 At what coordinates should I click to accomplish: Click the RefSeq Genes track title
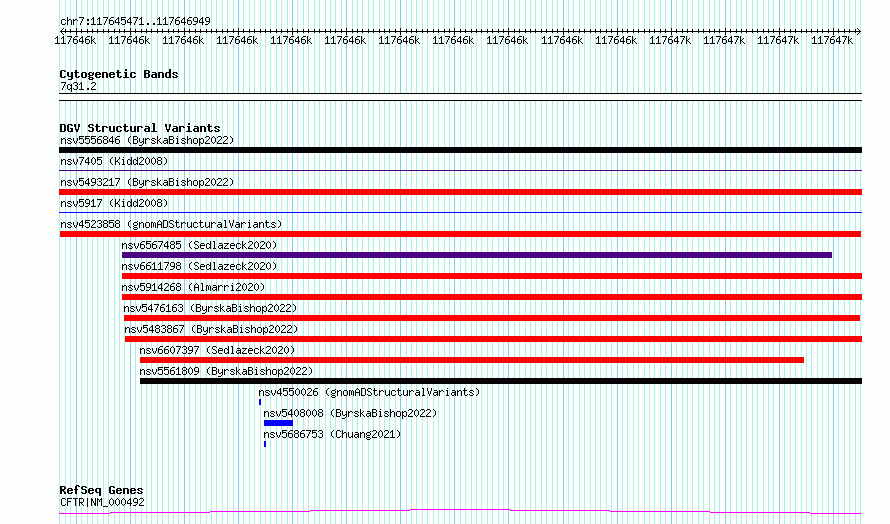click(x=101, y=490)
